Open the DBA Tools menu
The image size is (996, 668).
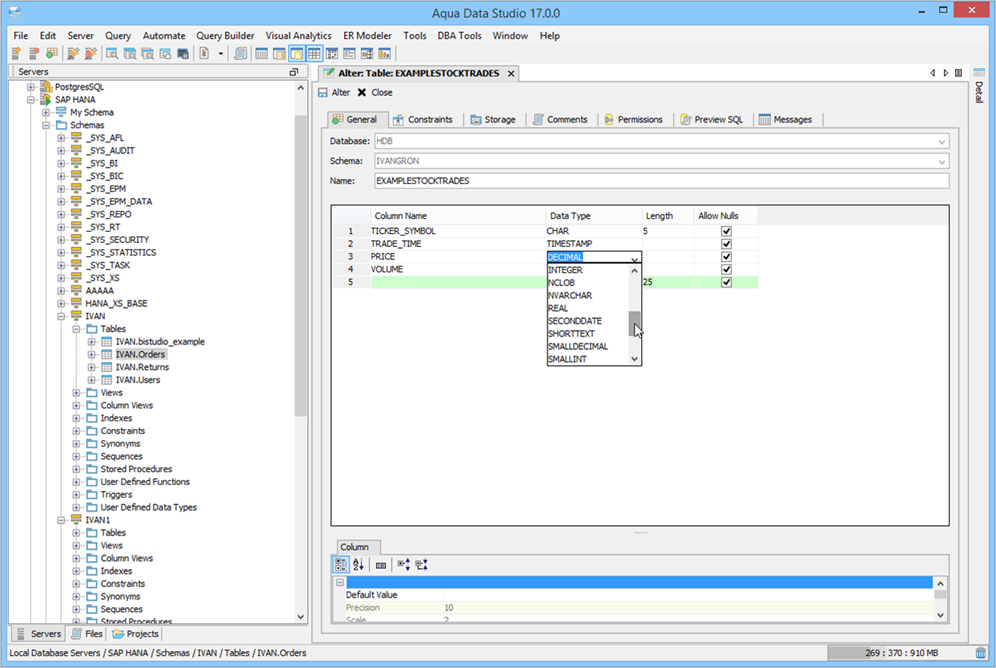pos(459,36)
